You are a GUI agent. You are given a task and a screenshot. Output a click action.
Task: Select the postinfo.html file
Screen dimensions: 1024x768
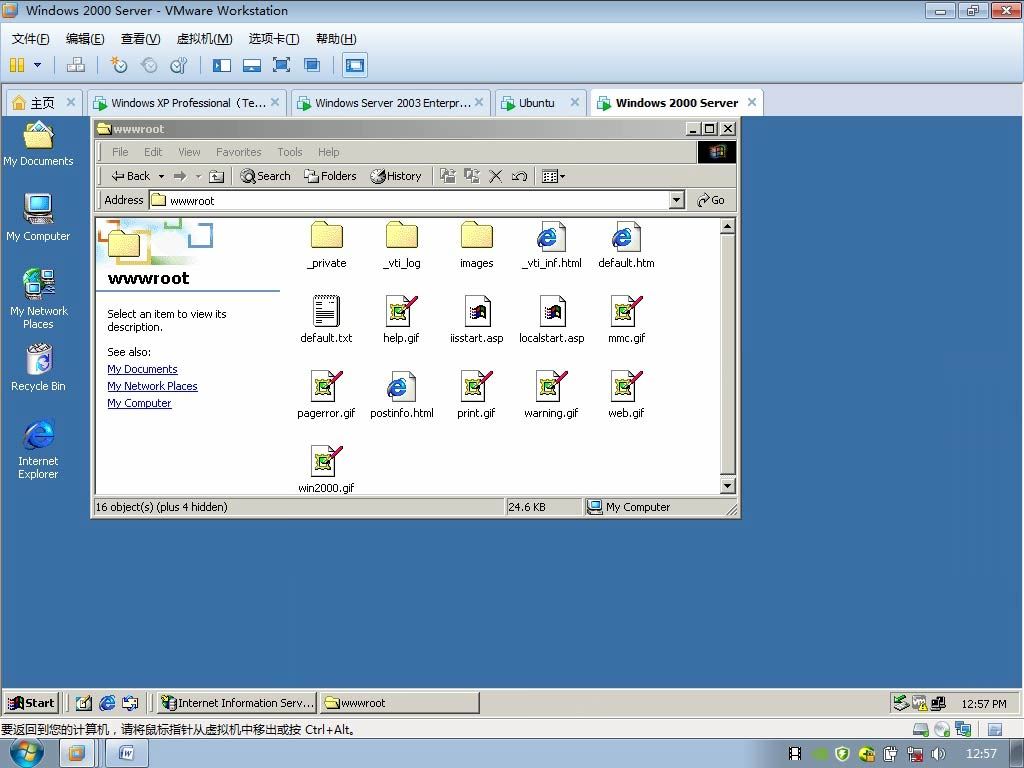tap(402, 394)
